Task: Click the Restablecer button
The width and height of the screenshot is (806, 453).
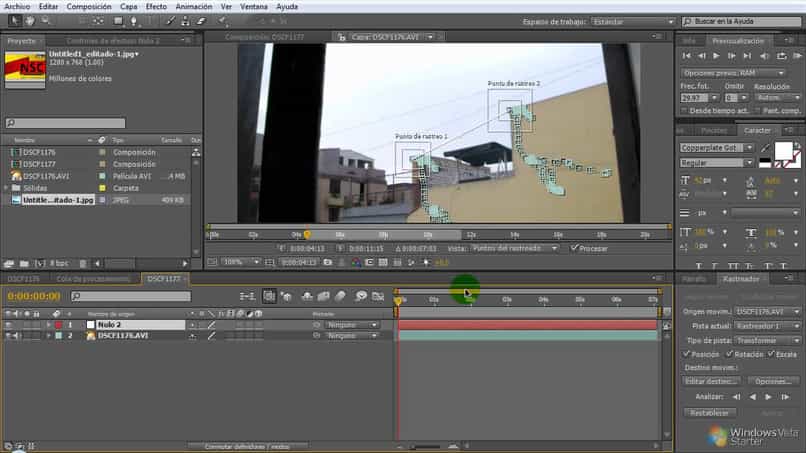Action: 709,412
